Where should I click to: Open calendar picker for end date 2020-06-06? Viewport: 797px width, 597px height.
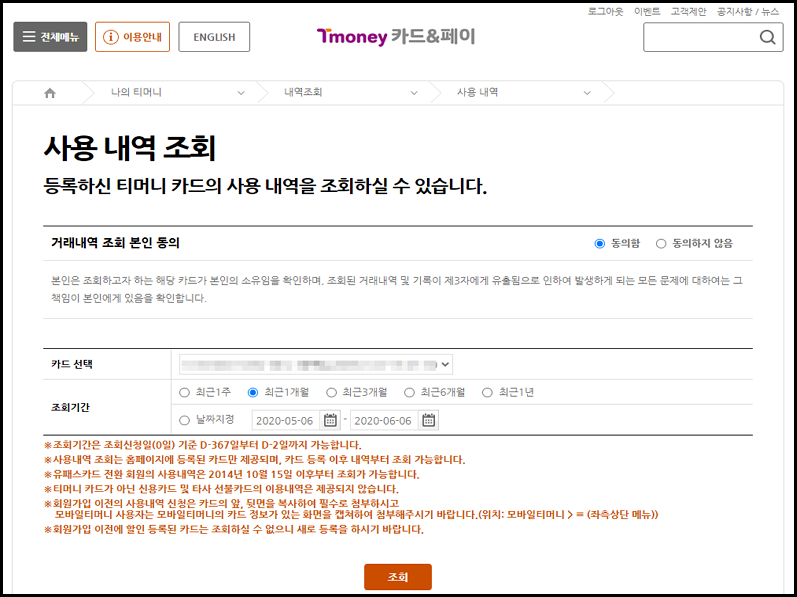[428, 420]
